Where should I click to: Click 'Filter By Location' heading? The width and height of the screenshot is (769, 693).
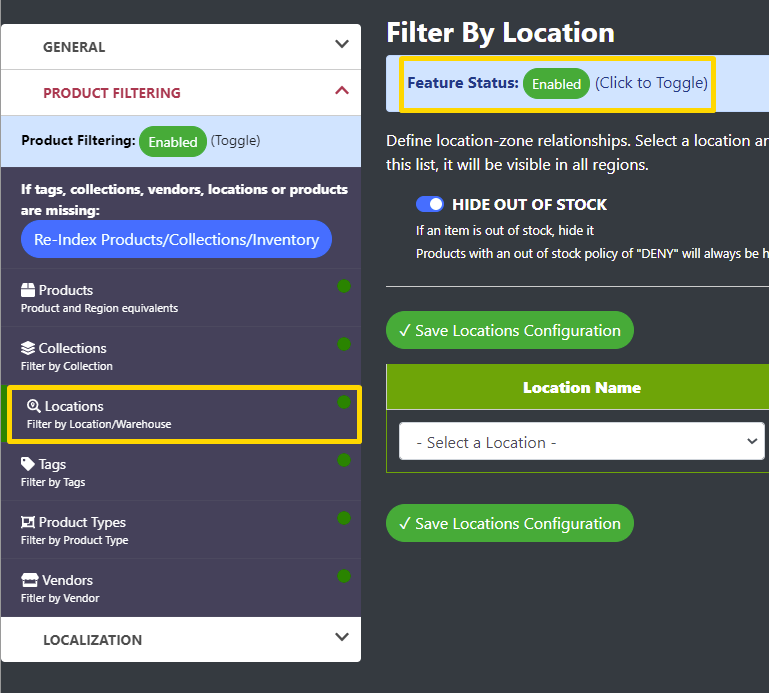click(501, 32)
